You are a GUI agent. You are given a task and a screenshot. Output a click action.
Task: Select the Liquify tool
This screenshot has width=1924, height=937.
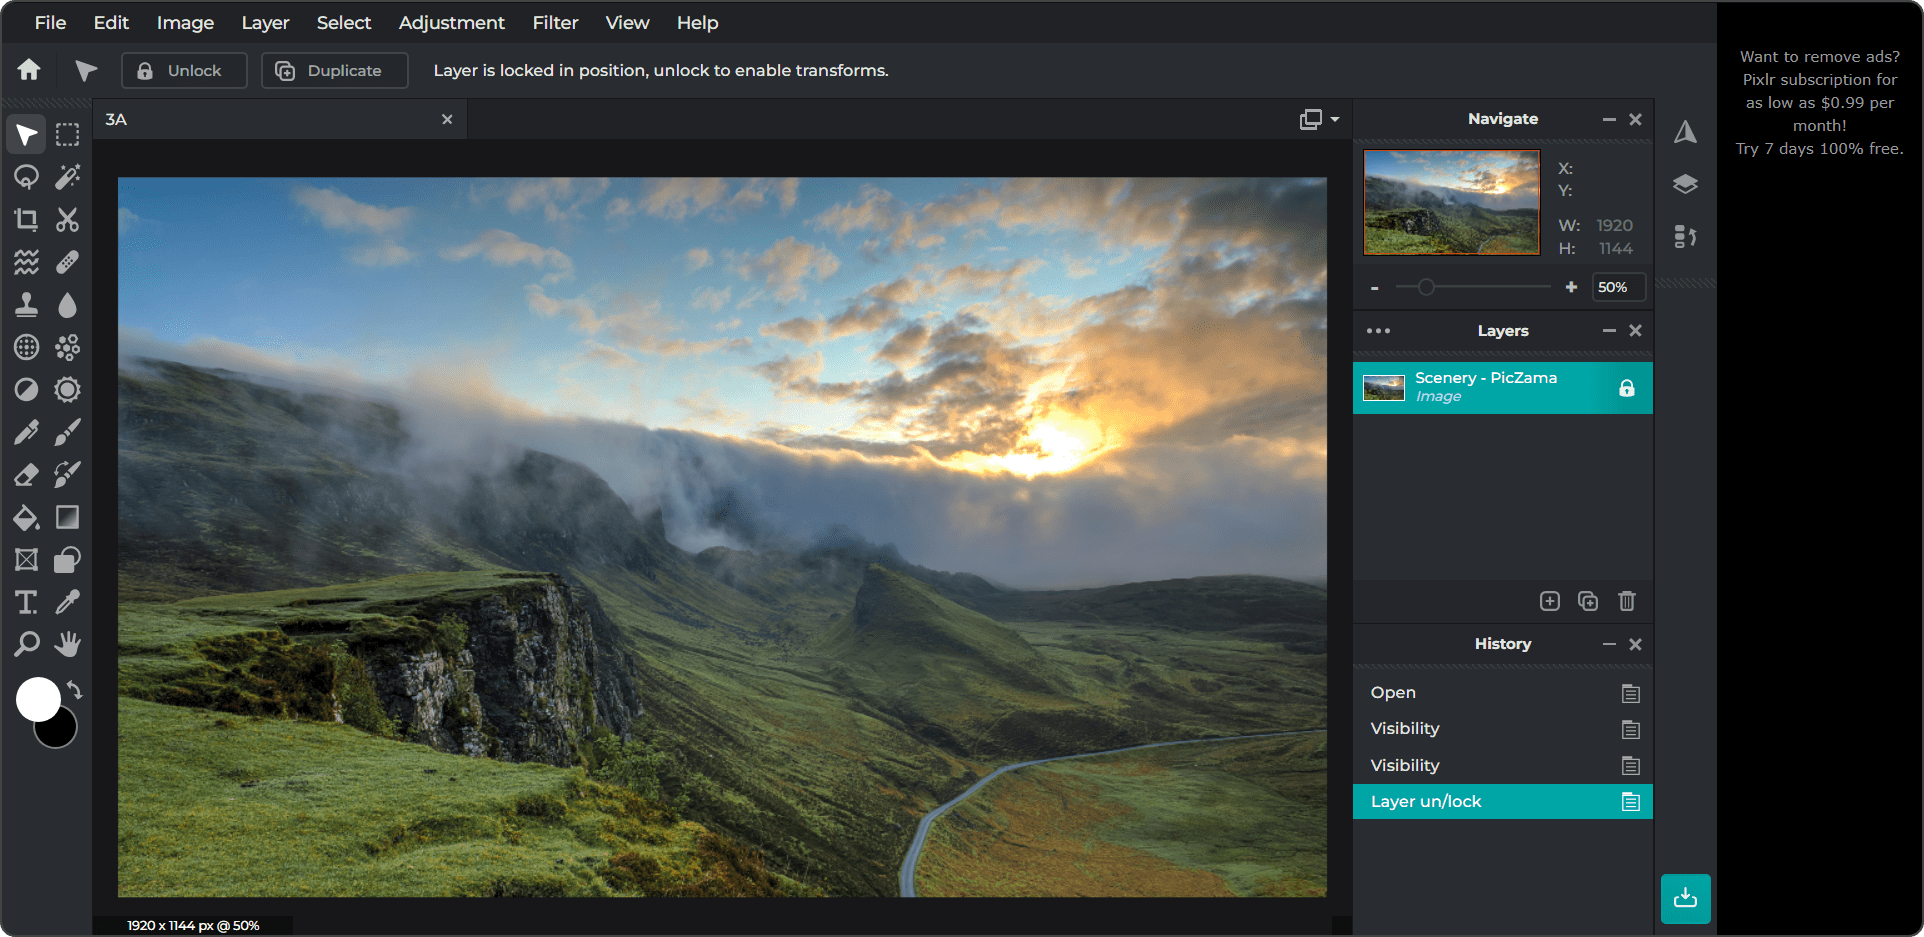tap(26, 262)
